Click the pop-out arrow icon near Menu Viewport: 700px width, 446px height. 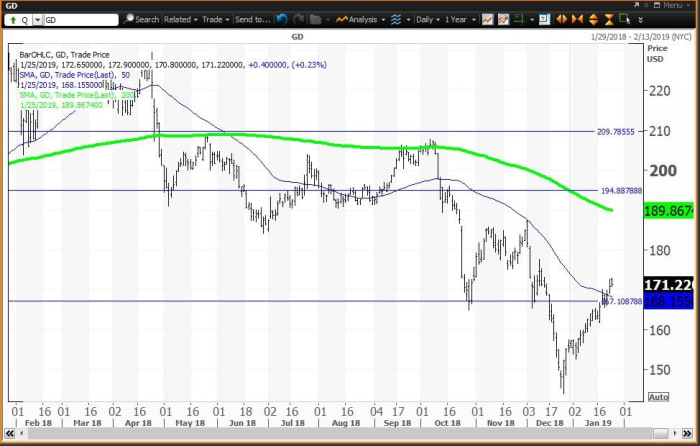pos(636,5)
